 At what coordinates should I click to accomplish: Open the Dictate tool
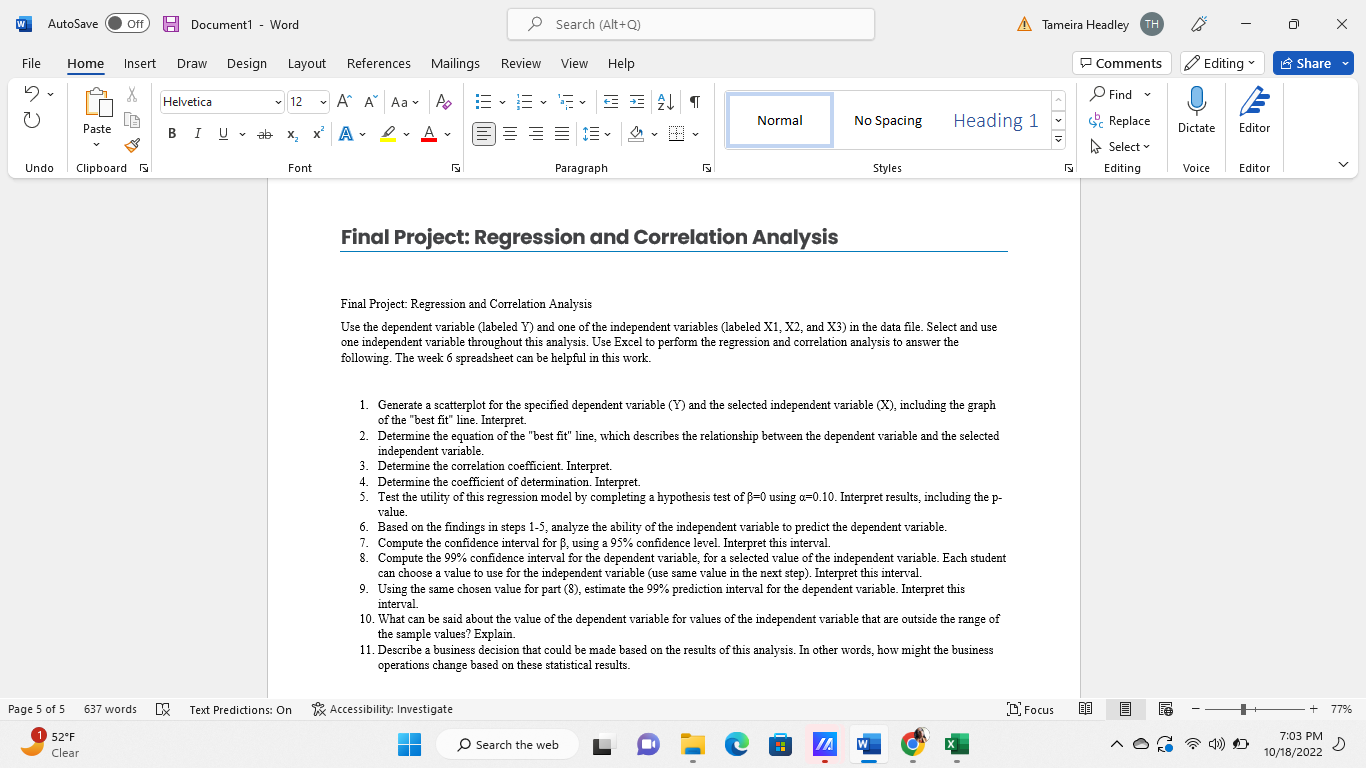coord(1196,110)
